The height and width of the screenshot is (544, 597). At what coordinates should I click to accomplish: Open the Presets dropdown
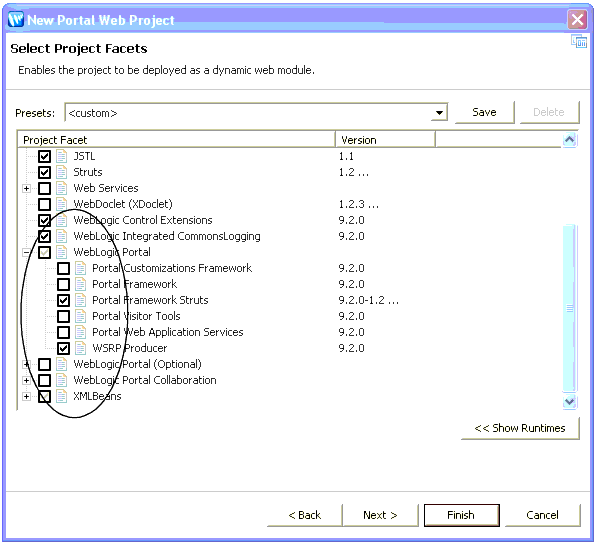tap(439, 113)
